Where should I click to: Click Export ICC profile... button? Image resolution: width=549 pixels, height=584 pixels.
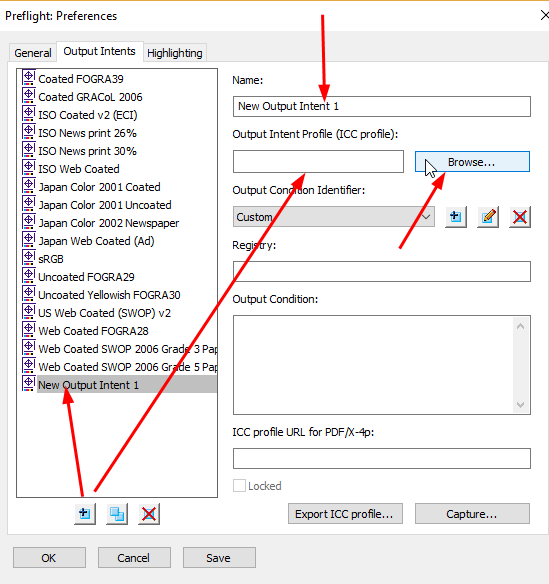(345, 514)
